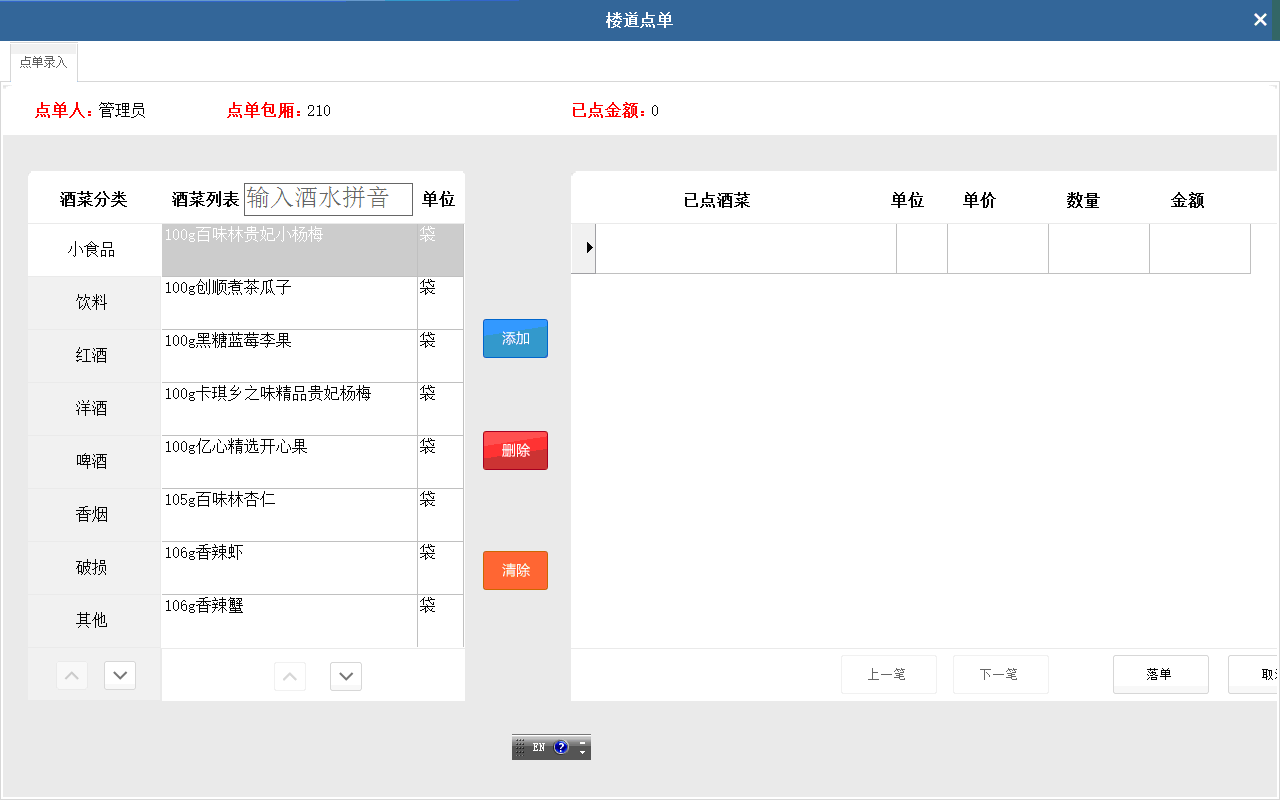The height and width of the screenshot is (800, 1280).
Task: Click the 单价 column header
Action: (980, 200)
